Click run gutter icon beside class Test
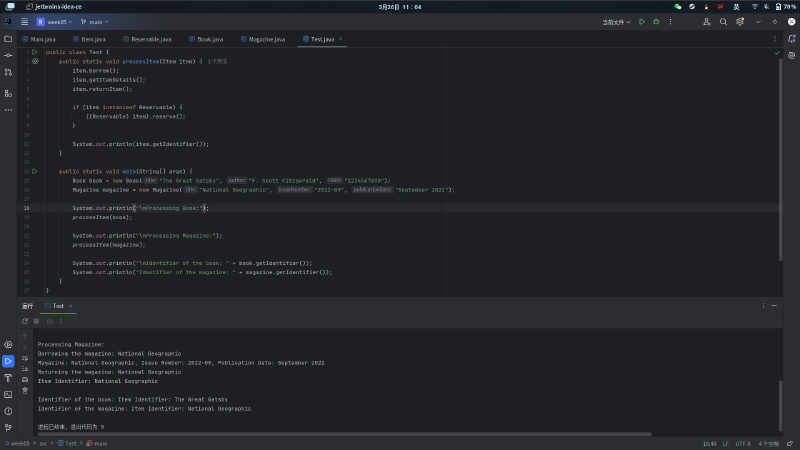 pyautogui.click(x=35, y=52)
